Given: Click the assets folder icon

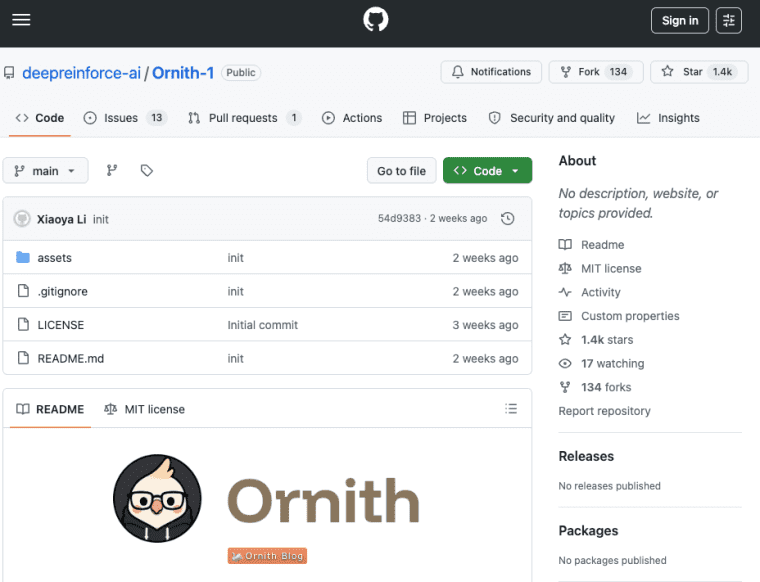Looking at the screenshot, I should [x=23, y=257].
